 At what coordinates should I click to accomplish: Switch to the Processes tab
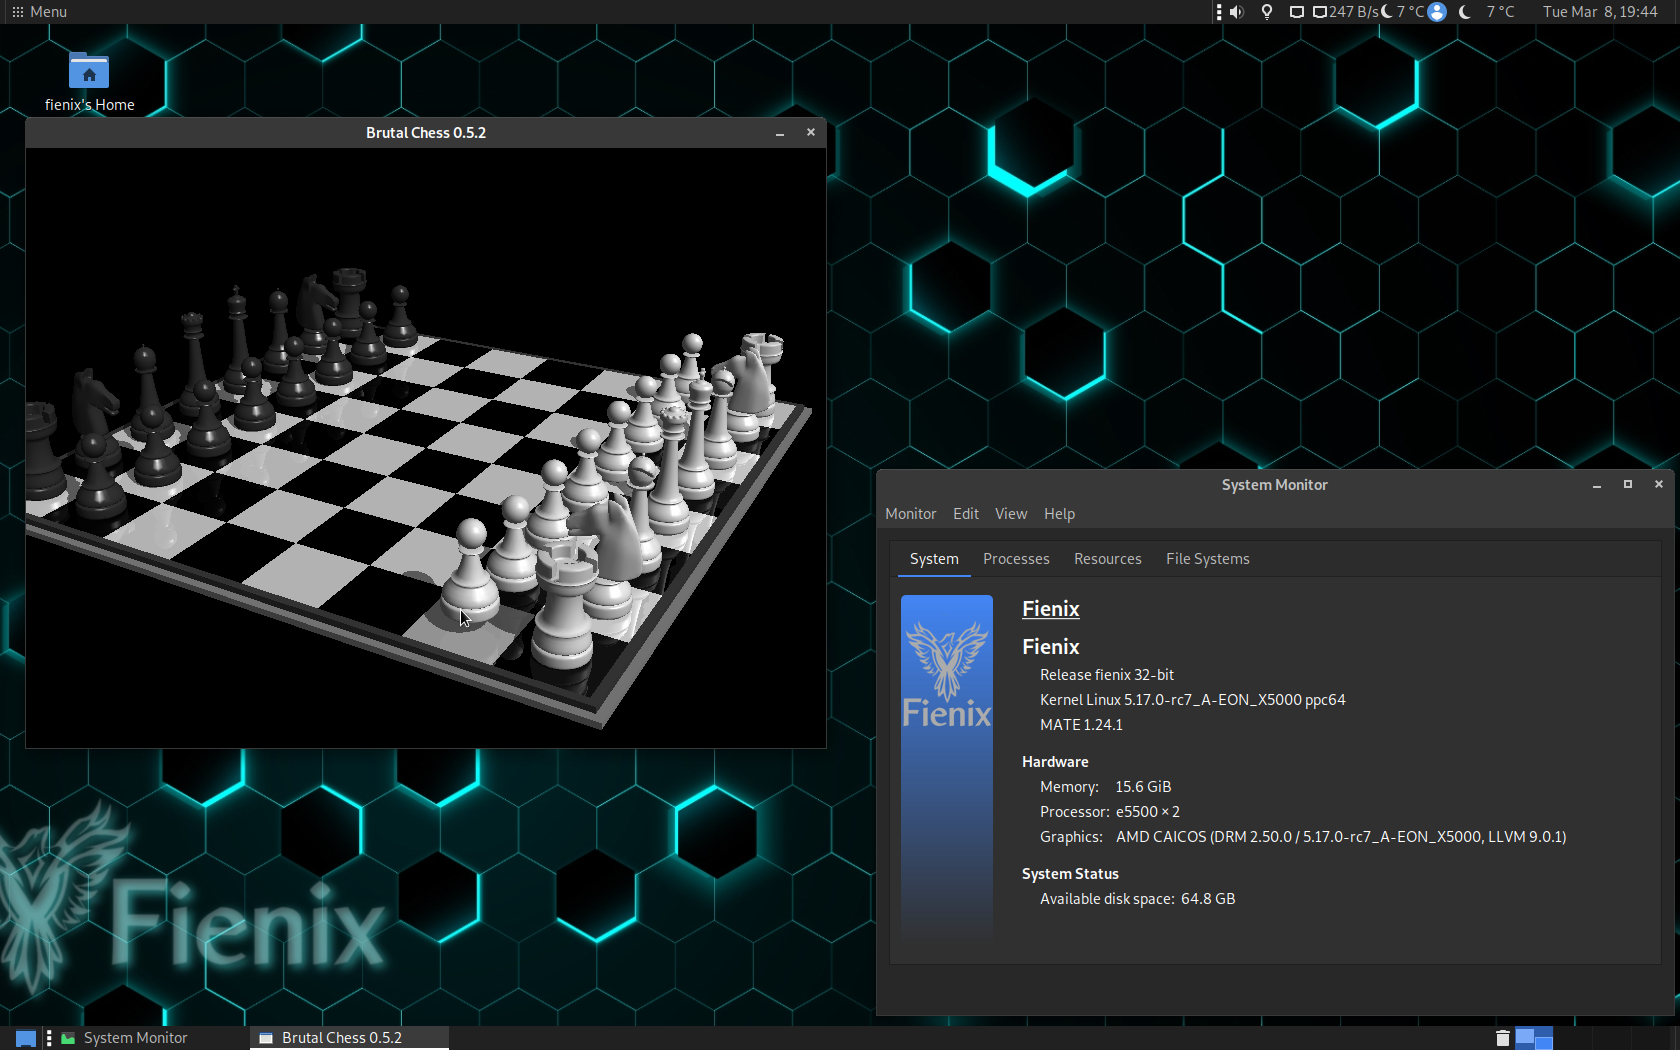1016,559
